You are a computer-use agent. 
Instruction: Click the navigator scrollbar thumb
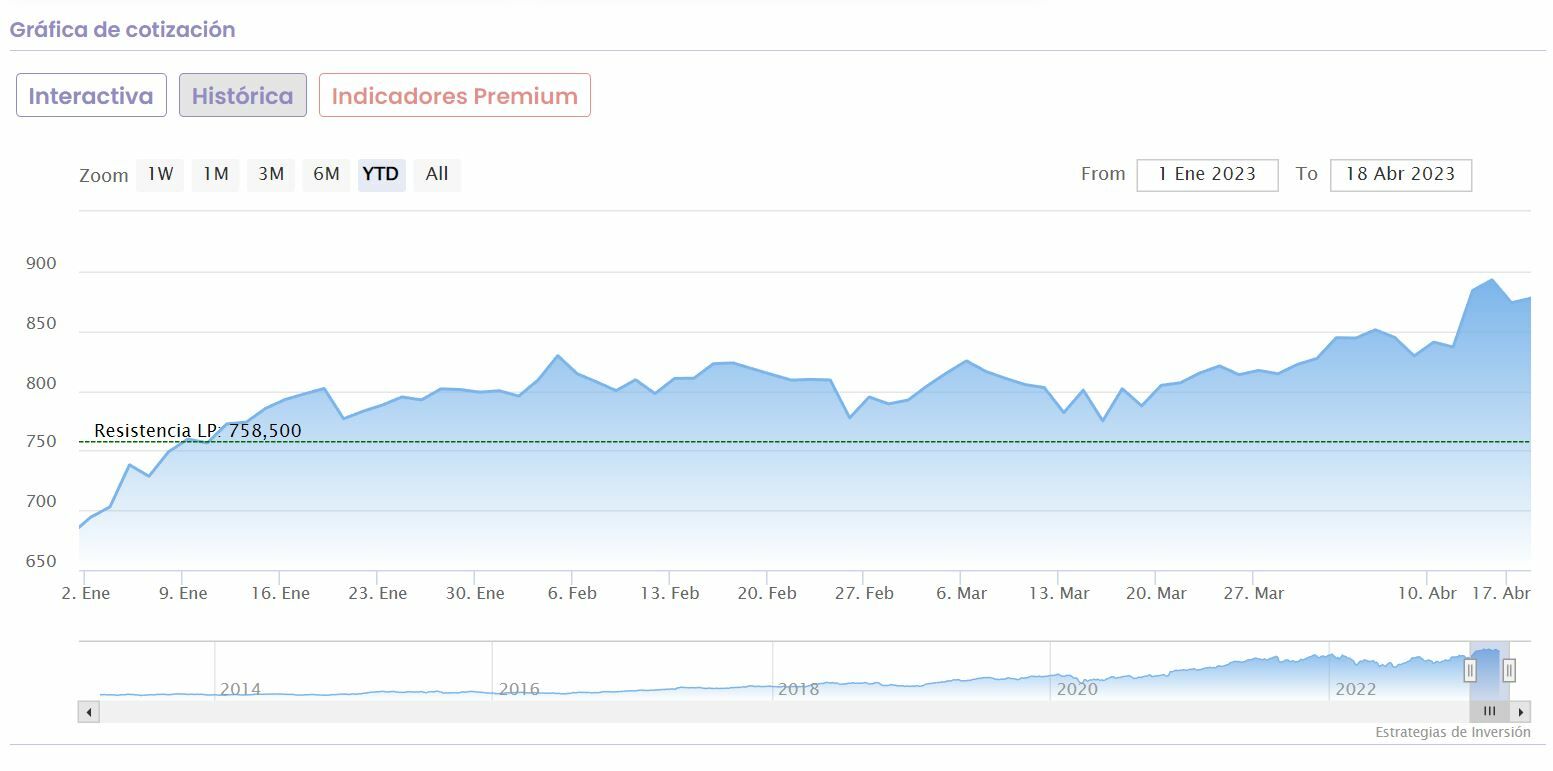[1489, 712]
